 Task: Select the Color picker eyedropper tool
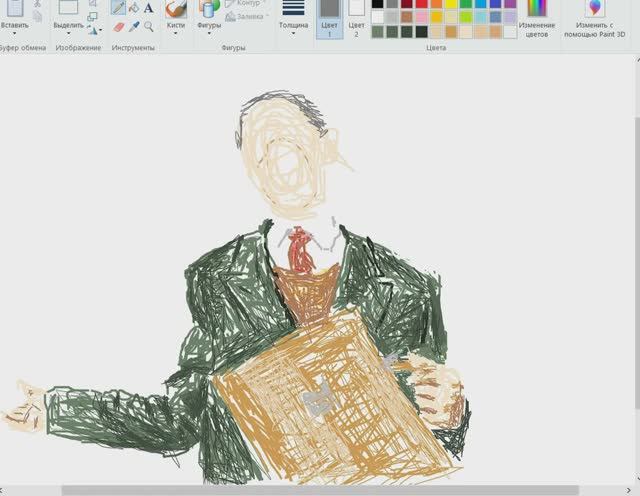point(134,27)
